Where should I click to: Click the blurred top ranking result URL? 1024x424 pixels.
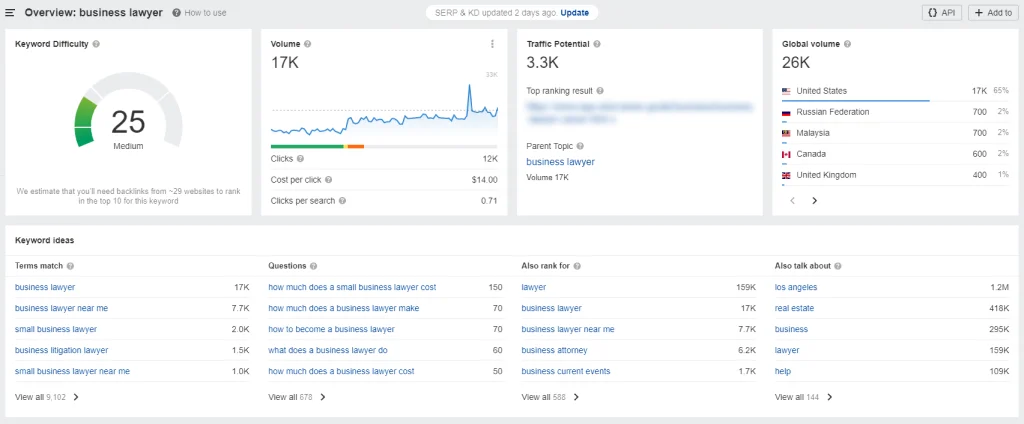coord(639,112)
